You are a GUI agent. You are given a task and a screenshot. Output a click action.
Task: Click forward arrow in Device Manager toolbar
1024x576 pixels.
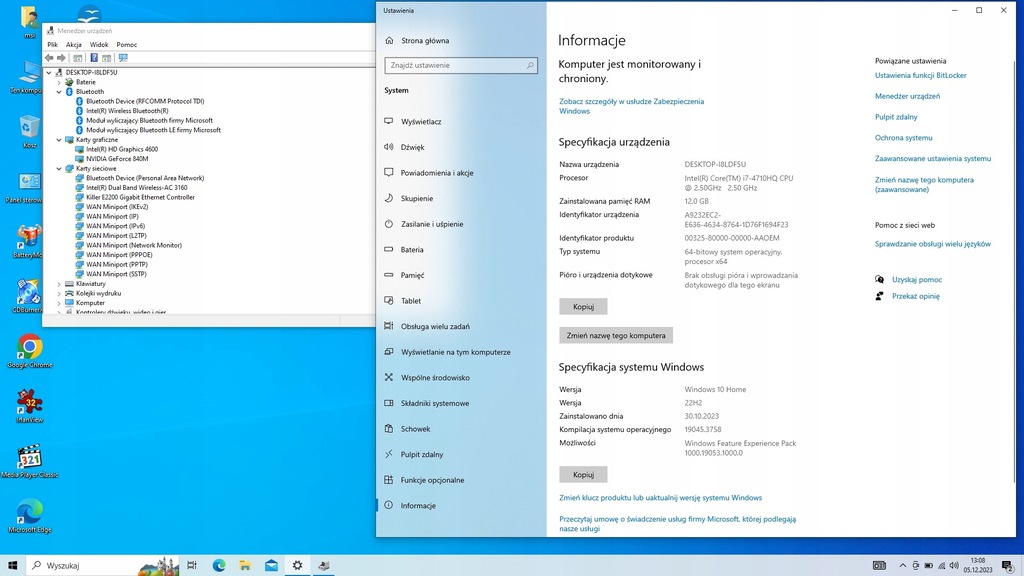click(61, 58)
